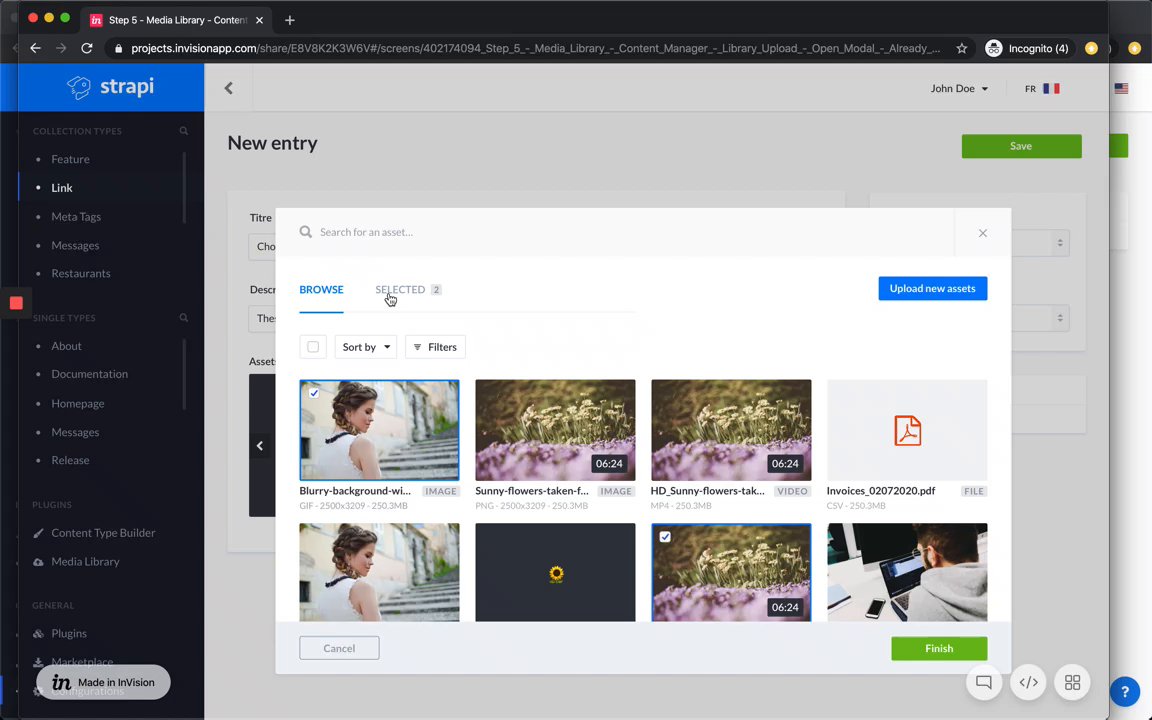Click the green Save button
Screen dimensions: 1152x720
[x=1021, y=145]
